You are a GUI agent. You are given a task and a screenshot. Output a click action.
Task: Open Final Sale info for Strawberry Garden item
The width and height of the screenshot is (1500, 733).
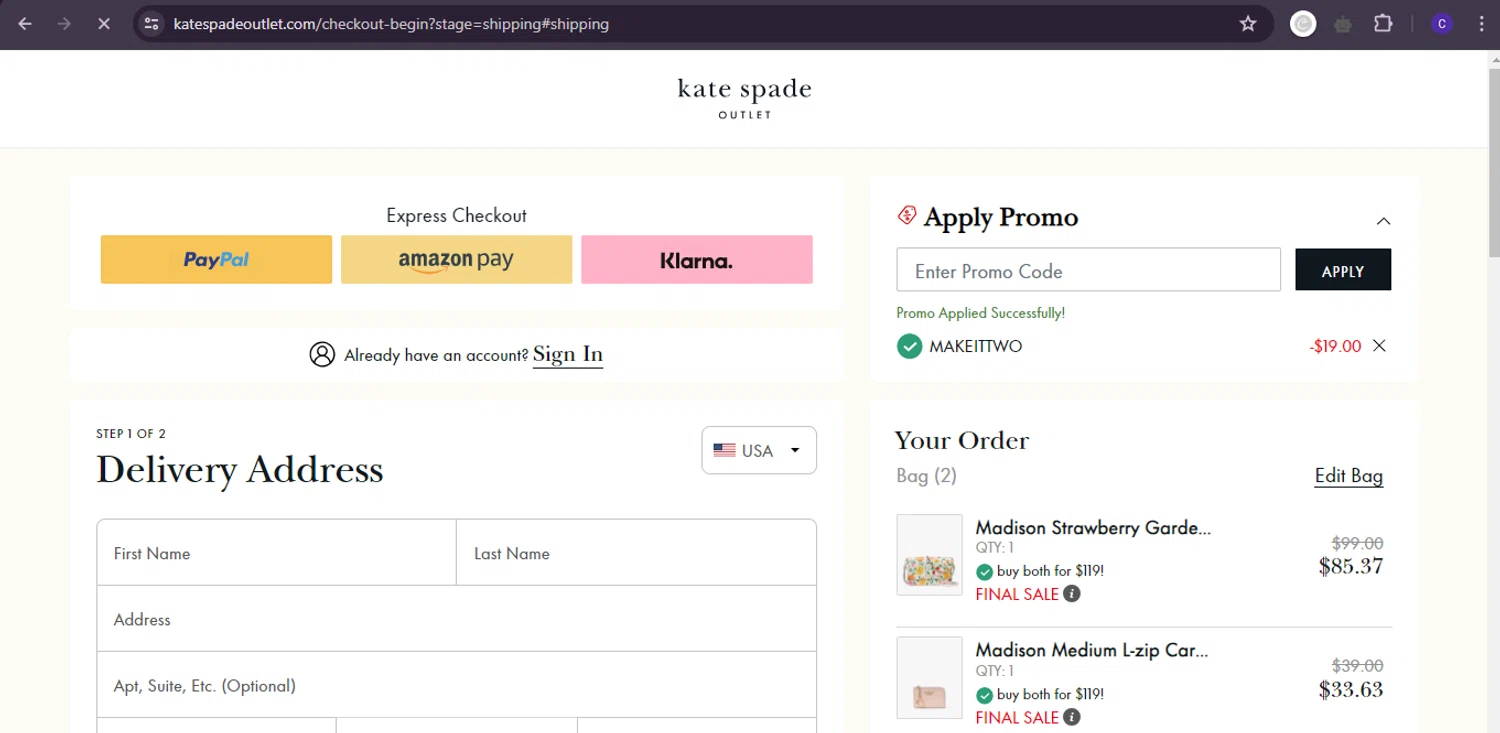pos(1072,594)
